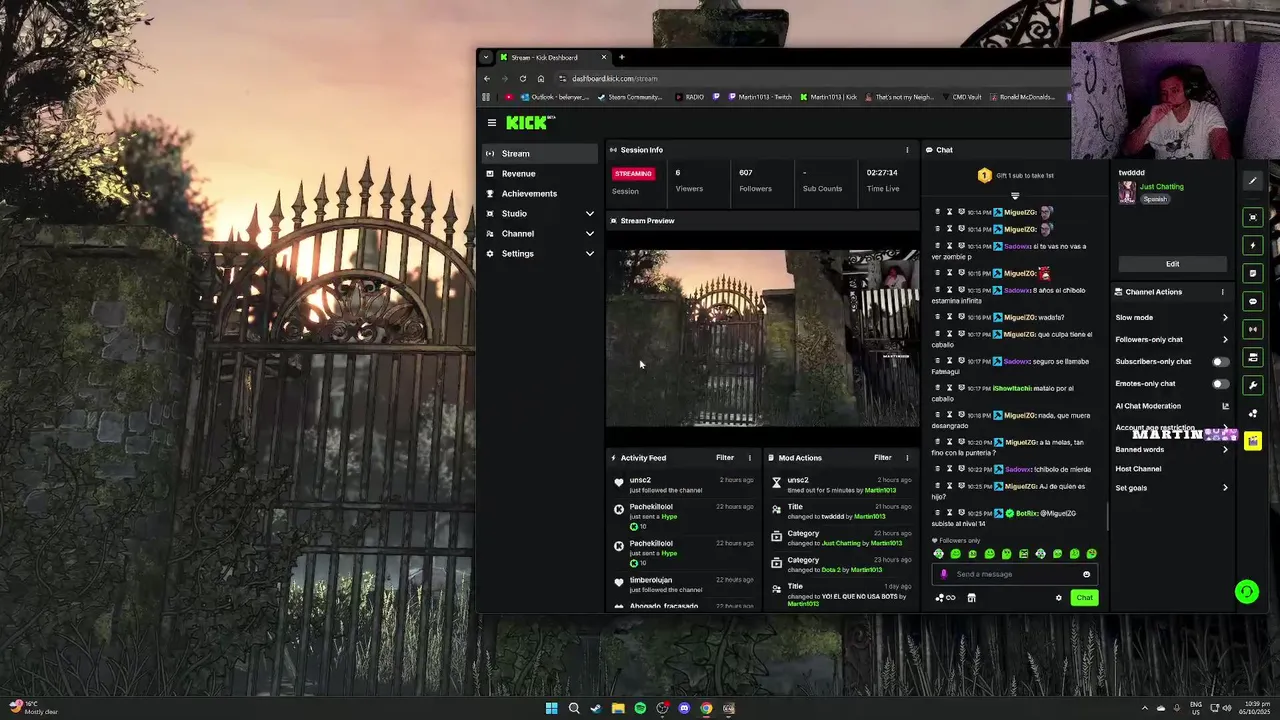Expand the Settings sidebar section
Image resolution: width=1280 pixels, height=720 pixels.
coord(589,254)
